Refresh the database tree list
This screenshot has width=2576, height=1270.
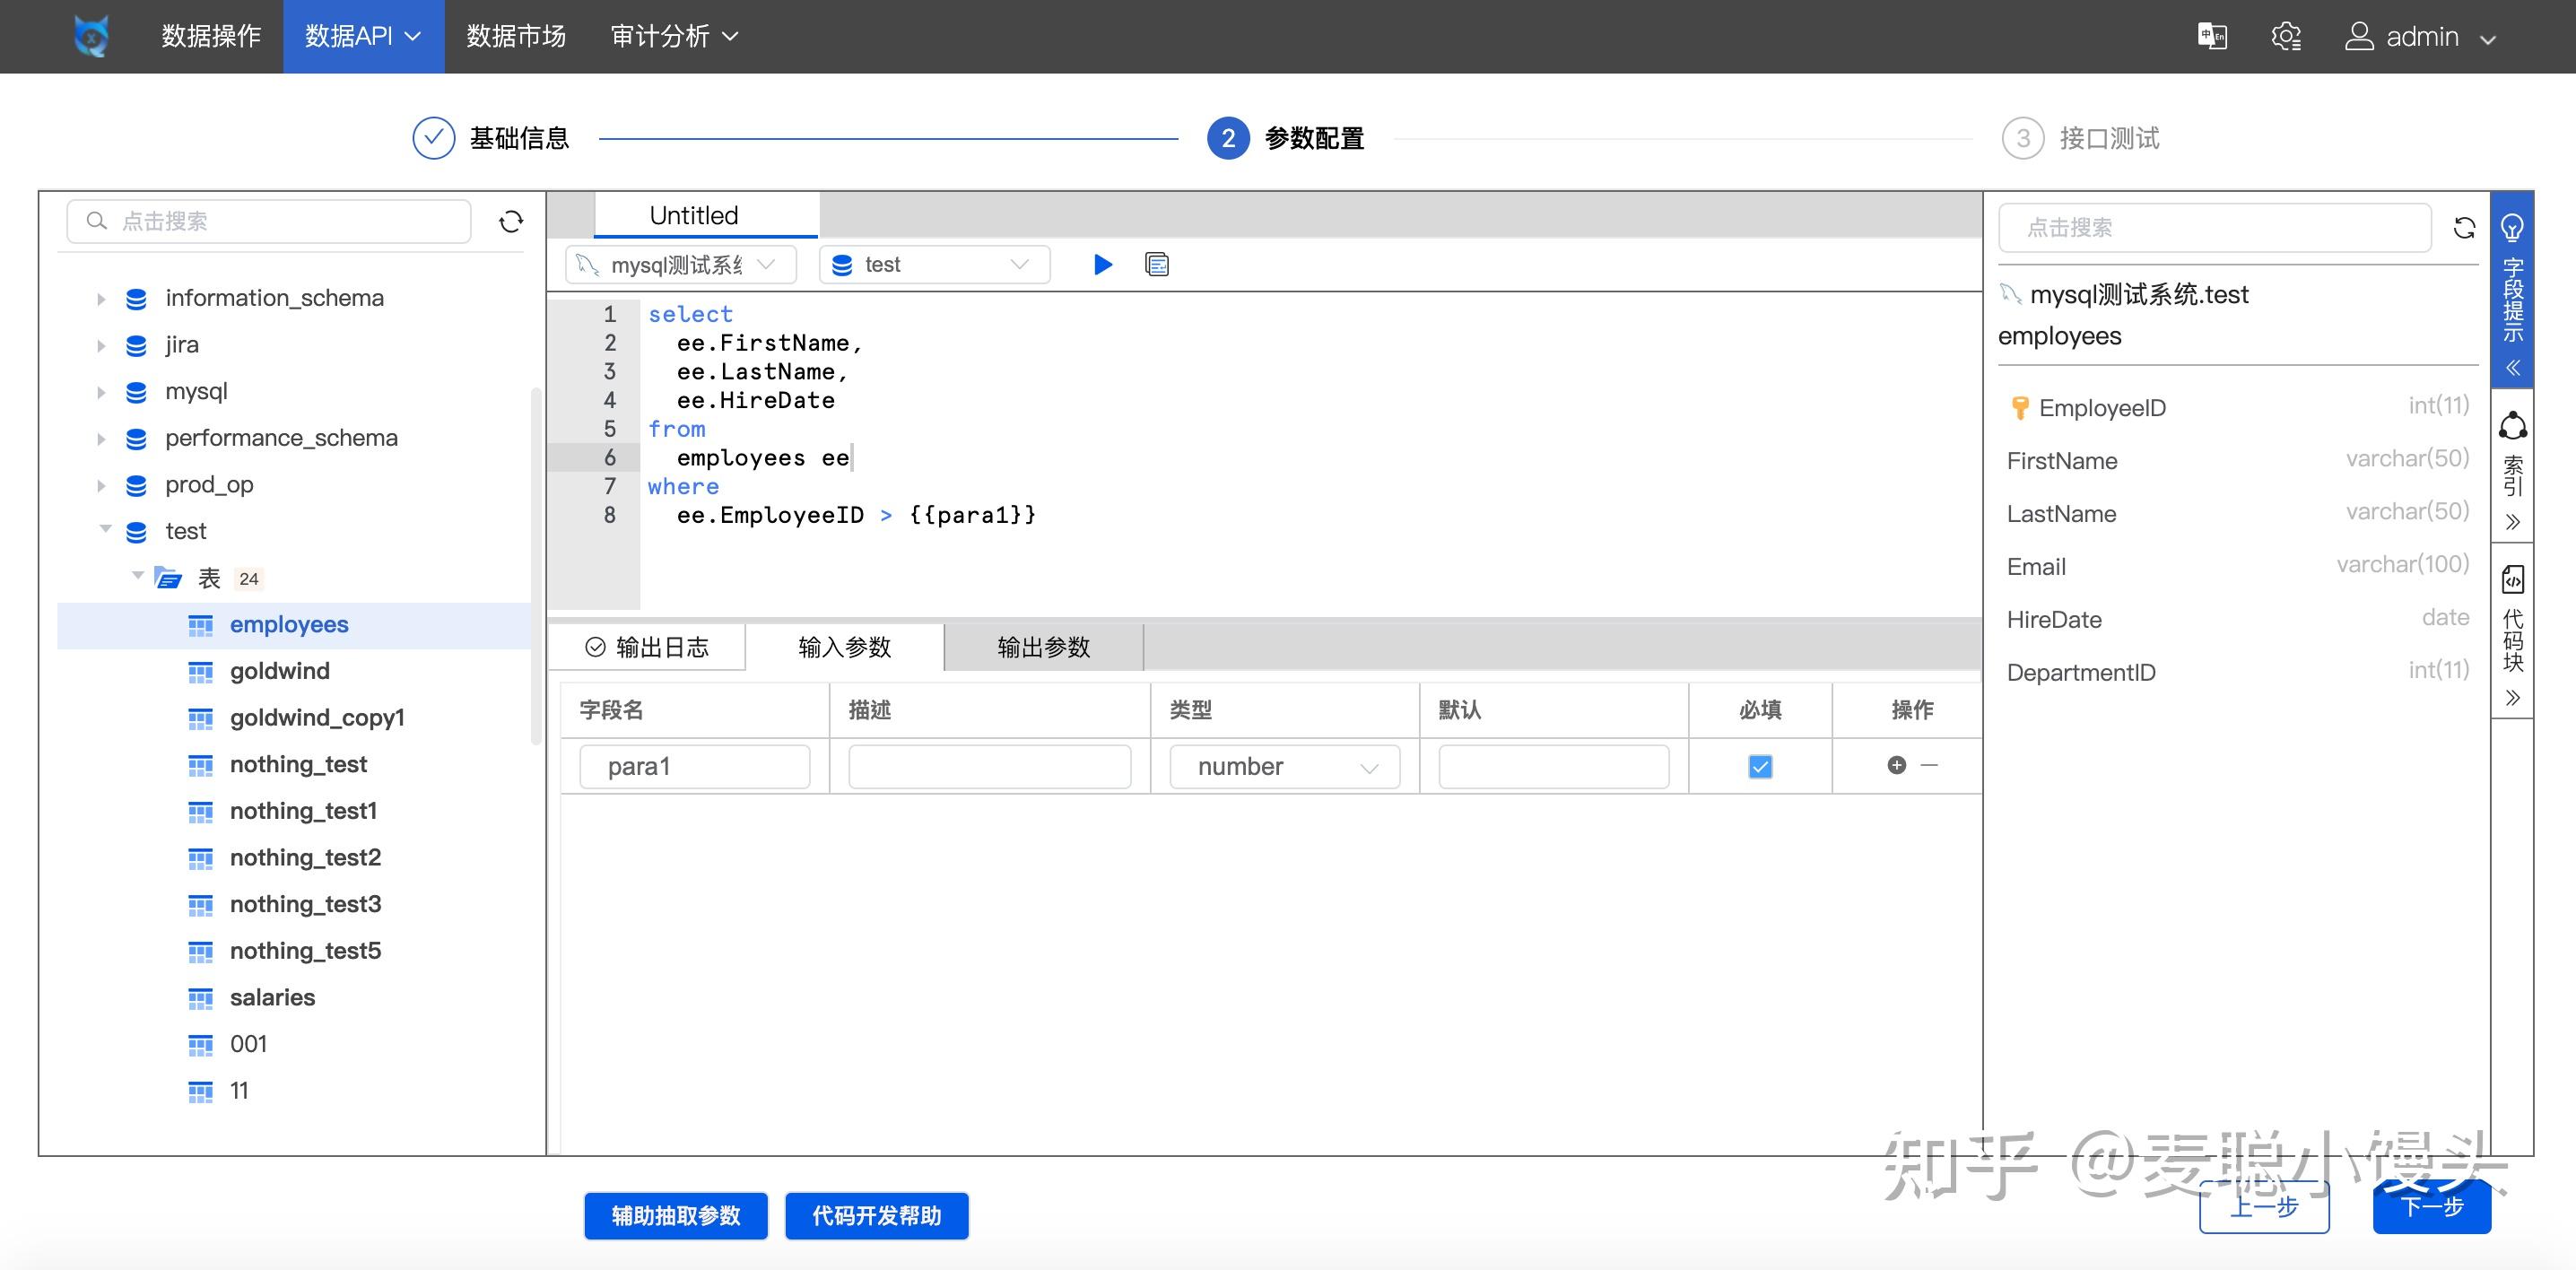(511, 221)
